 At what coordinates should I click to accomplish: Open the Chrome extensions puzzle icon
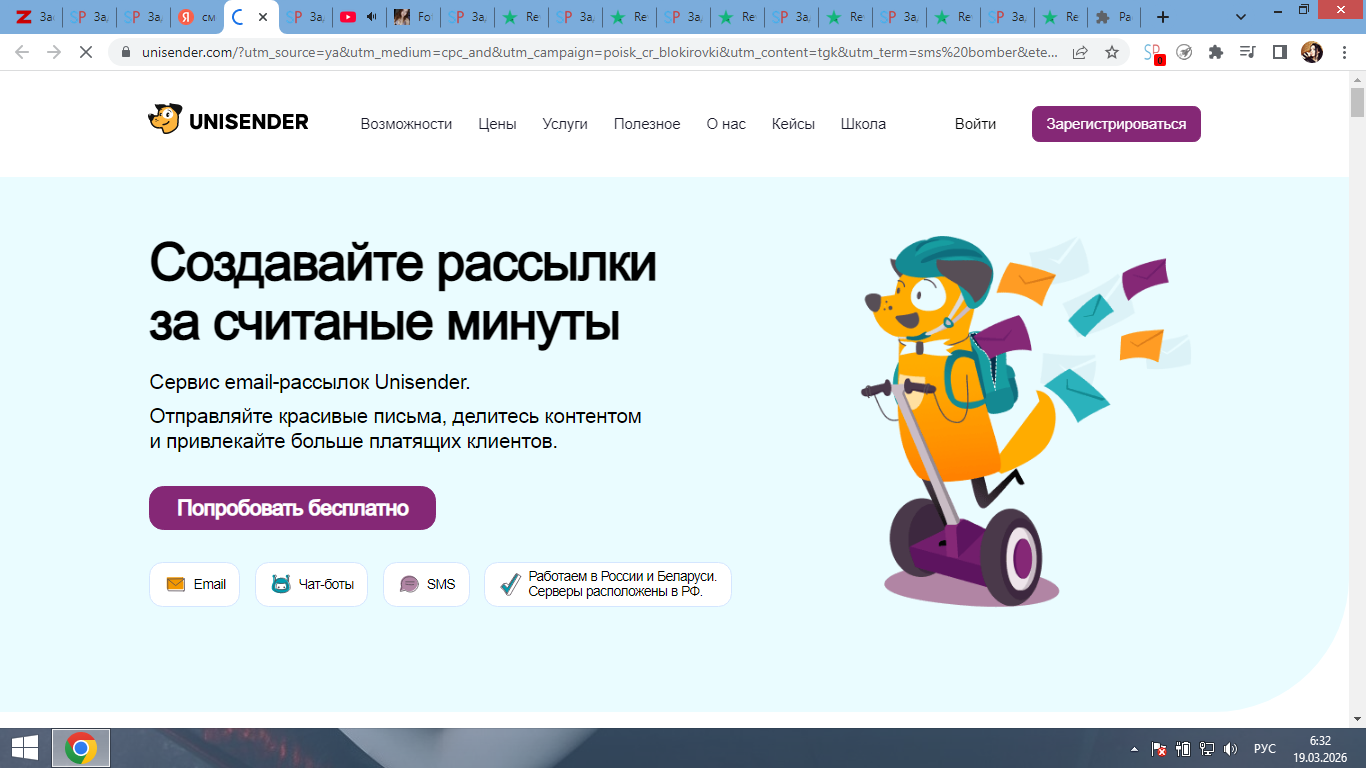[x=1216, y=52]
